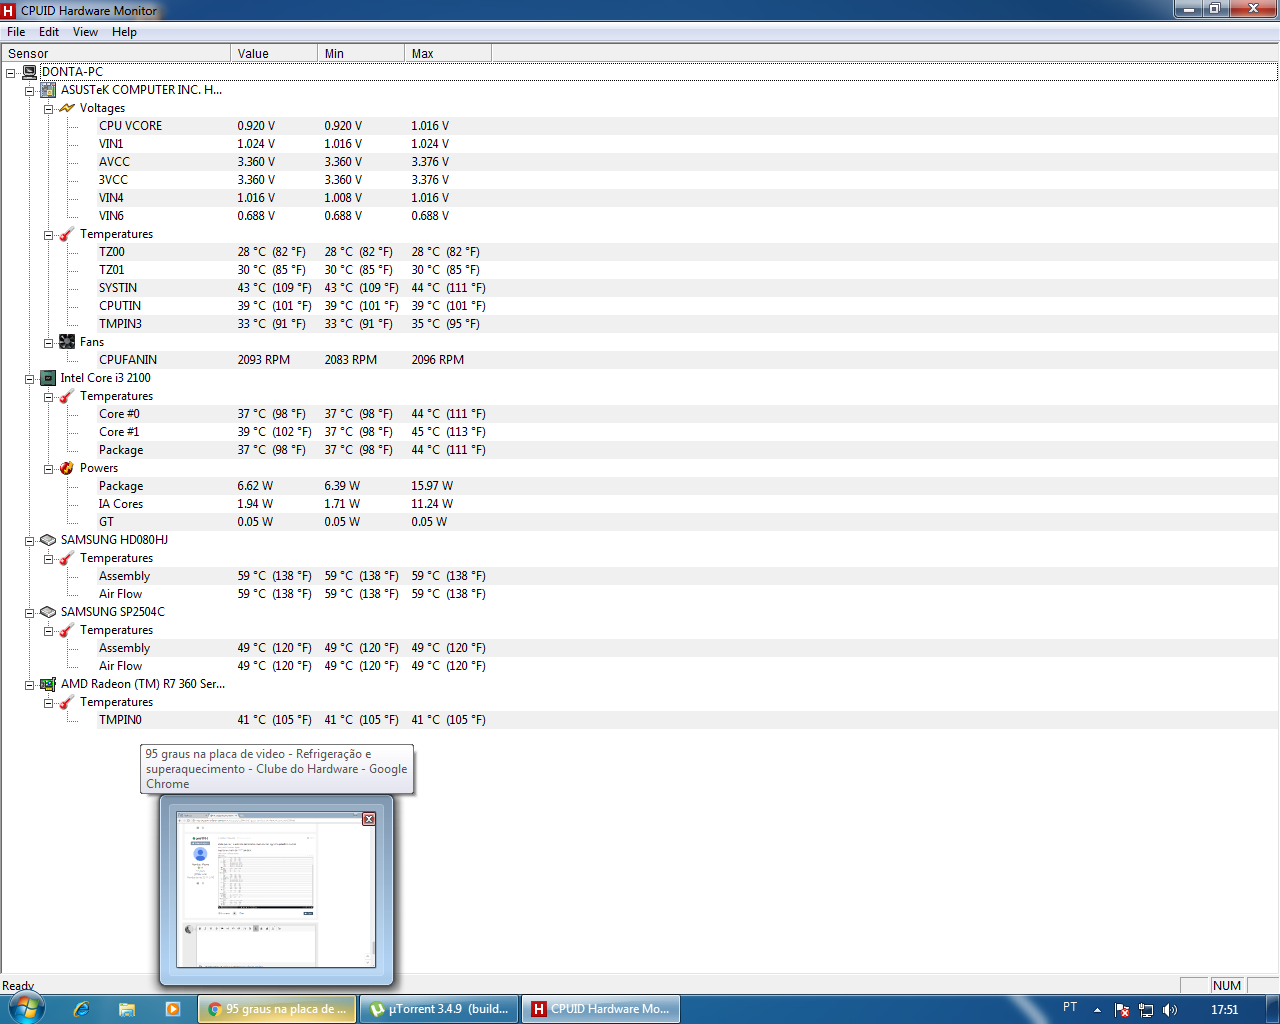The width and height of the screenshot is (1280, 1024).
Task: Click the volume speaker tray icon
Action: [1170, 1010]
